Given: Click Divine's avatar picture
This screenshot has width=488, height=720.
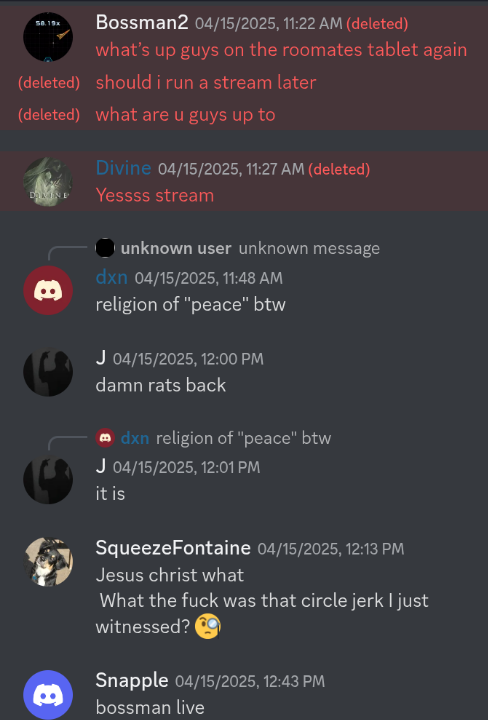Looking at the screenshot, I should 48,182.
